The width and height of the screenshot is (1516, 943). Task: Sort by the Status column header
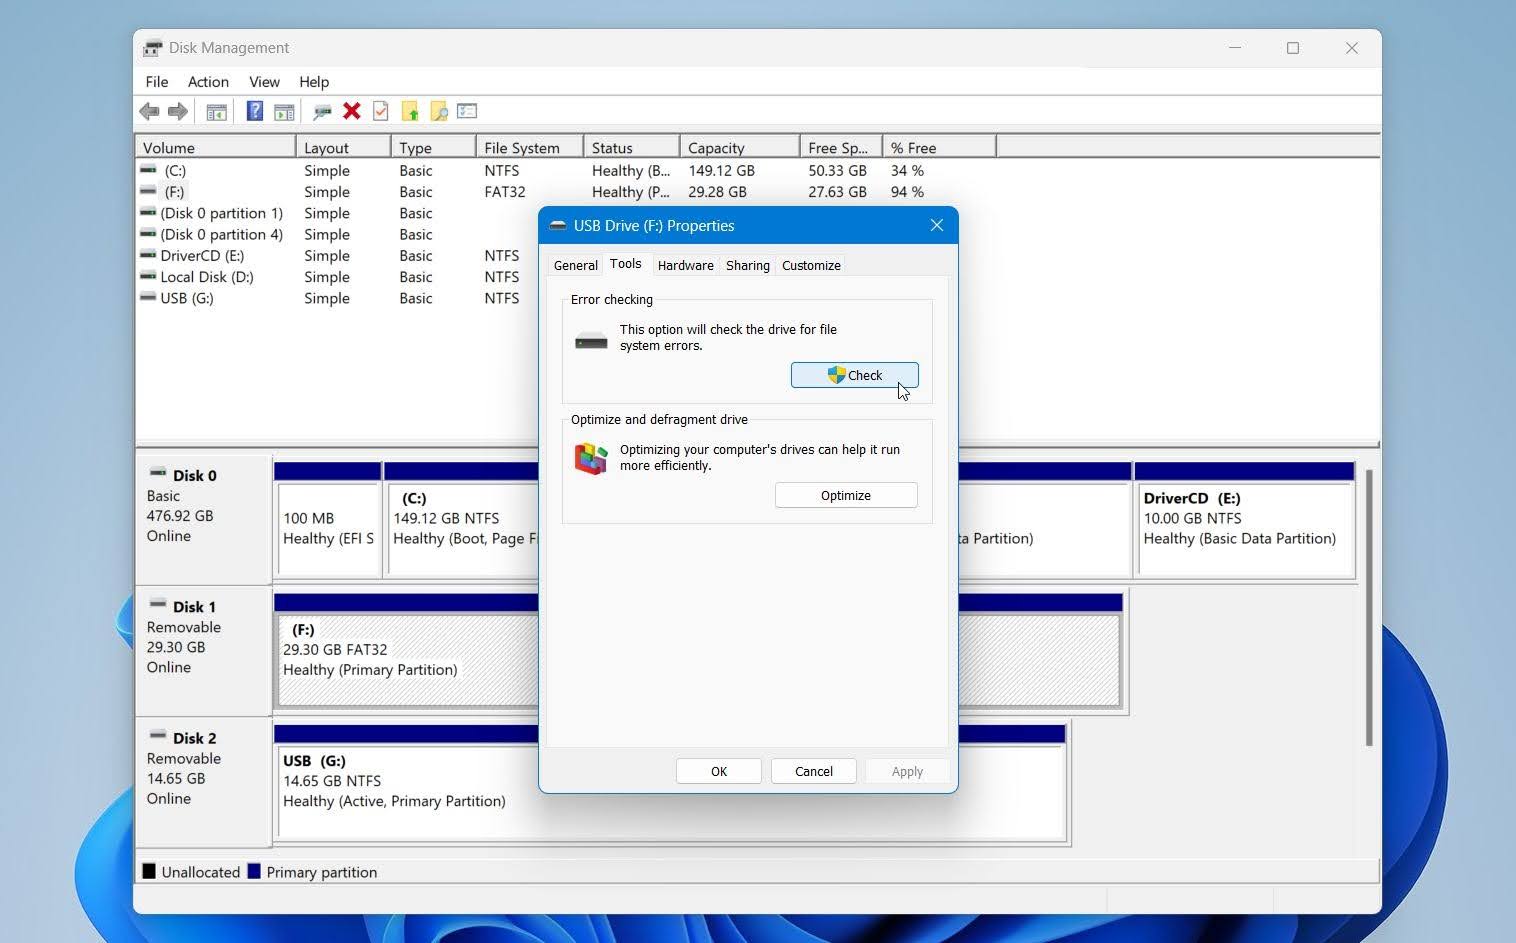tap(632, 147)
